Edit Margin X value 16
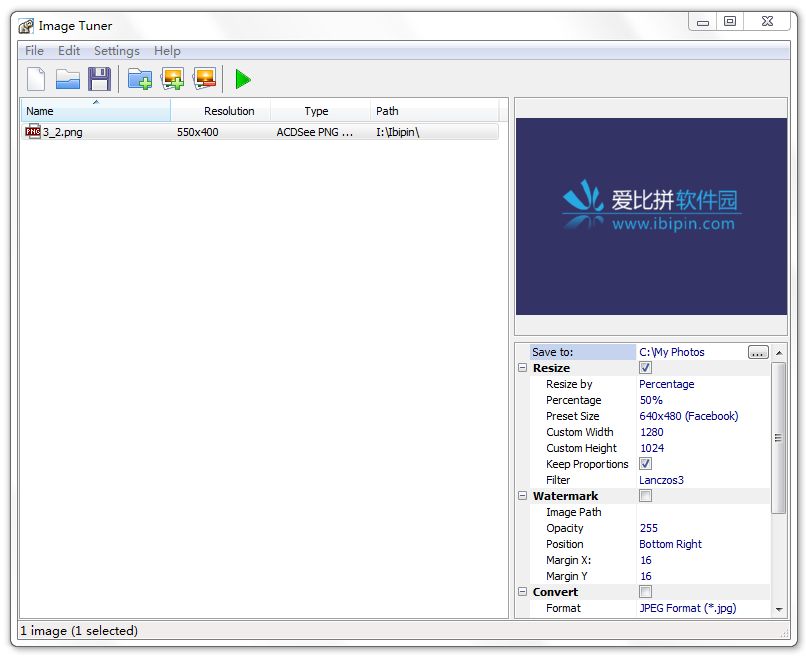Viewport: 806px width, 658px height. click(x=646, y=560)
